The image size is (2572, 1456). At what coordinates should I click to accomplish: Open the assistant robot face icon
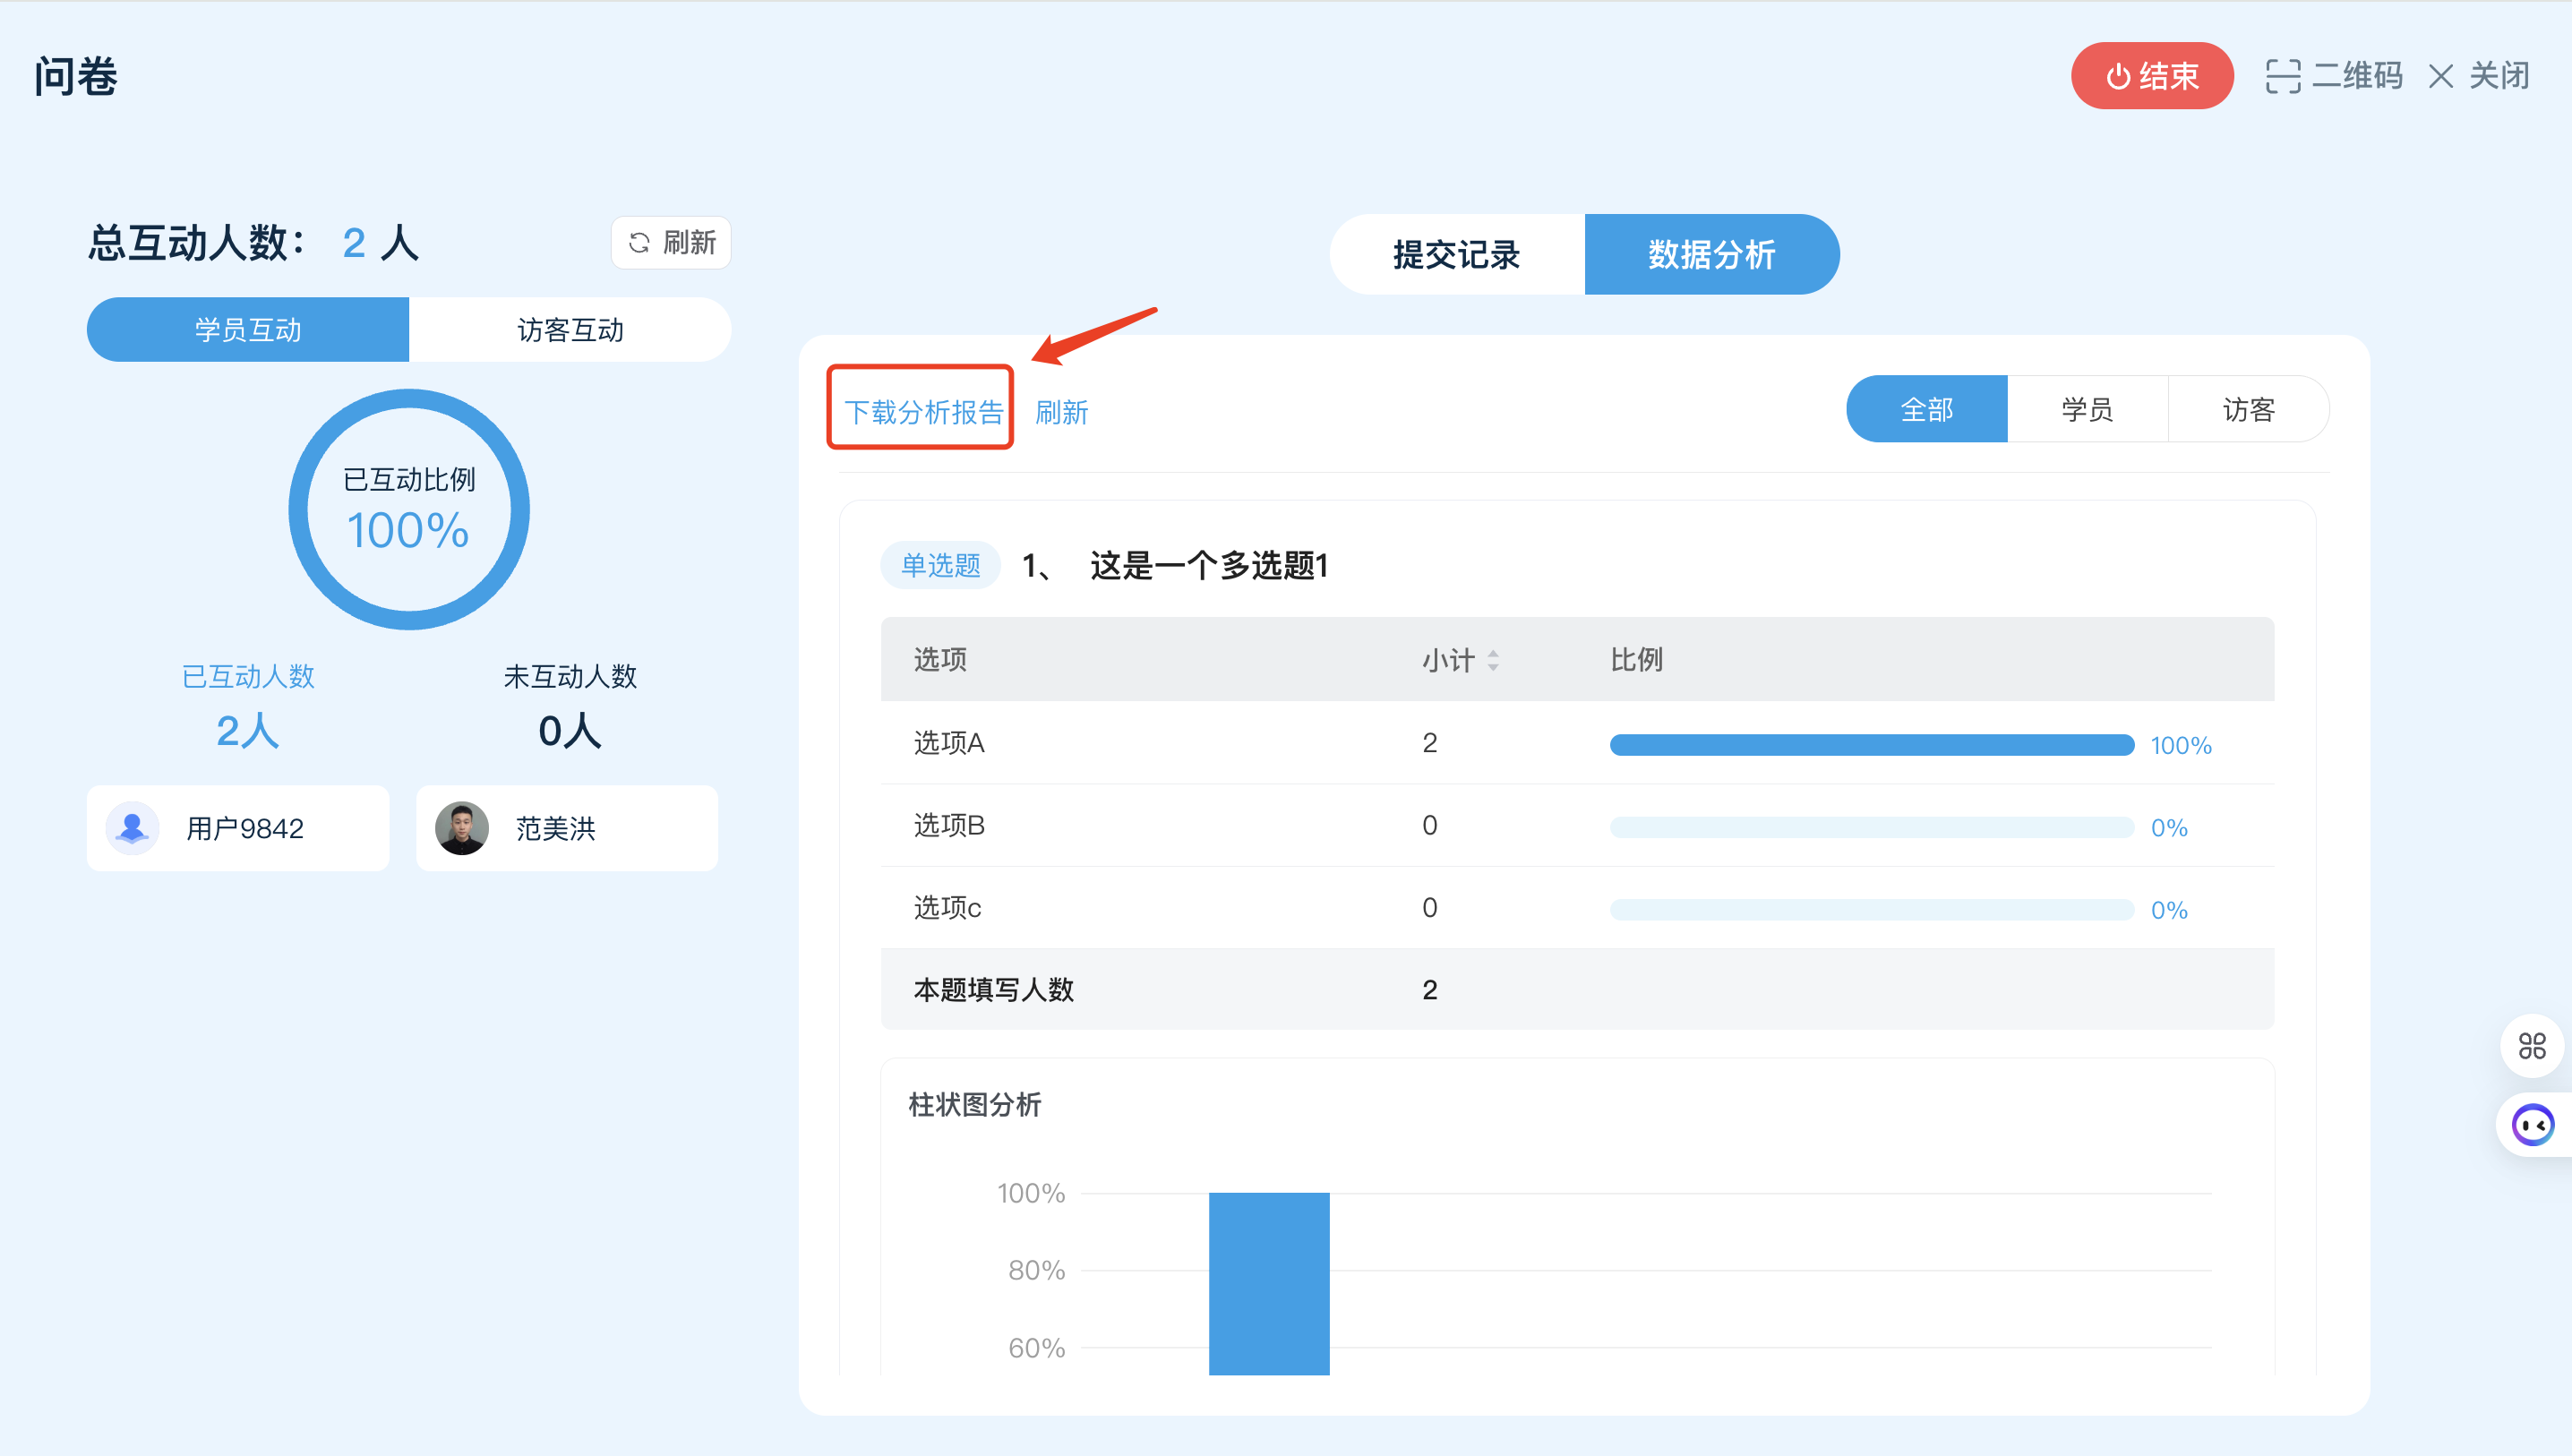tap(2532, 1126)
